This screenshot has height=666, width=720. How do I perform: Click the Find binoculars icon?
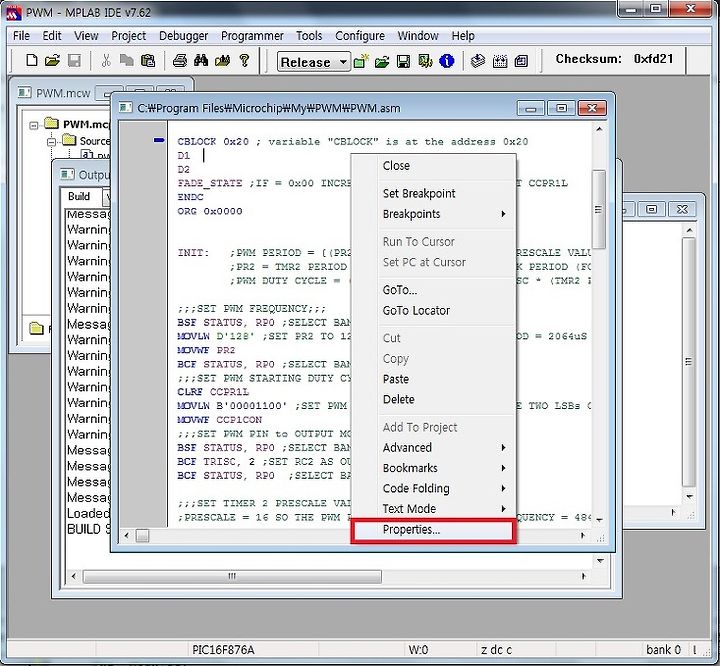point(201,60)
